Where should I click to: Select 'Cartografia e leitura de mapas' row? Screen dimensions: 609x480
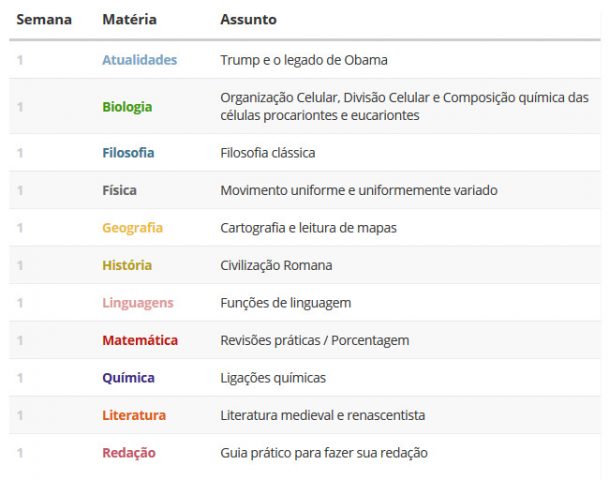point(304,228)
